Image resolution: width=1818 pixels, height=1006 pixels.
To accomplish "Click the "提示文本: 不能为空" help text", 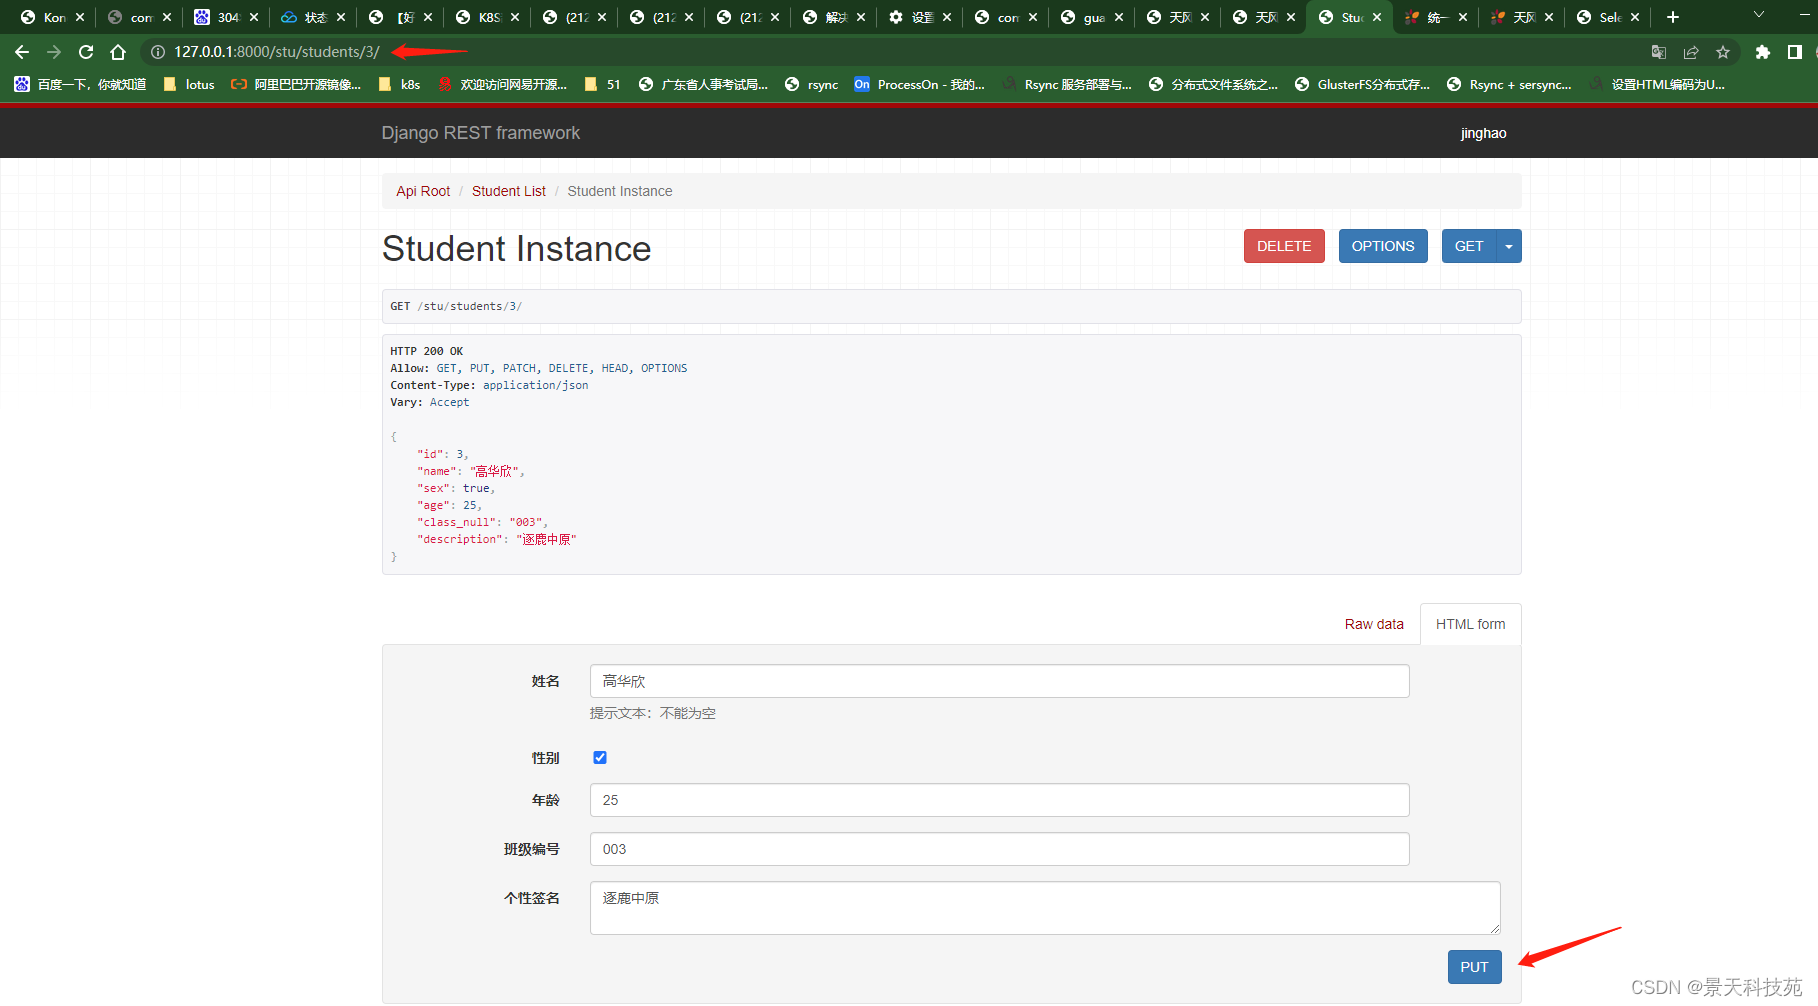I will 653,713.
